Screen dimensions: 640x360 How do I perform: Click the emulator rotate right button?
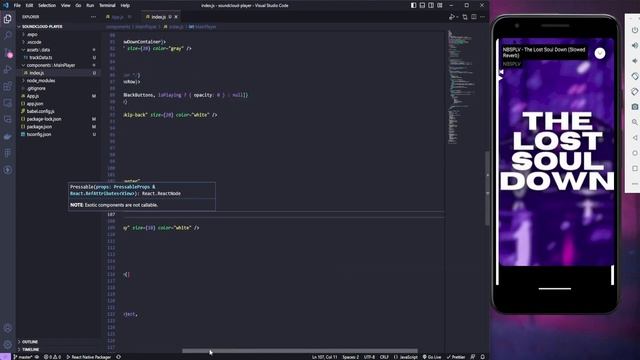[x=634, y=91]
